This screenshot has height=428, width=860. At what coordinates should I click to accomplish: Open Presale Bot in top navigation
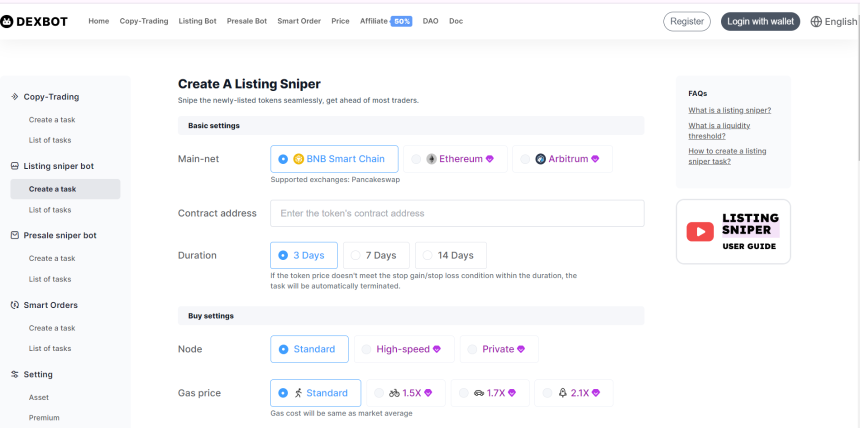click(x=247, y=21)
